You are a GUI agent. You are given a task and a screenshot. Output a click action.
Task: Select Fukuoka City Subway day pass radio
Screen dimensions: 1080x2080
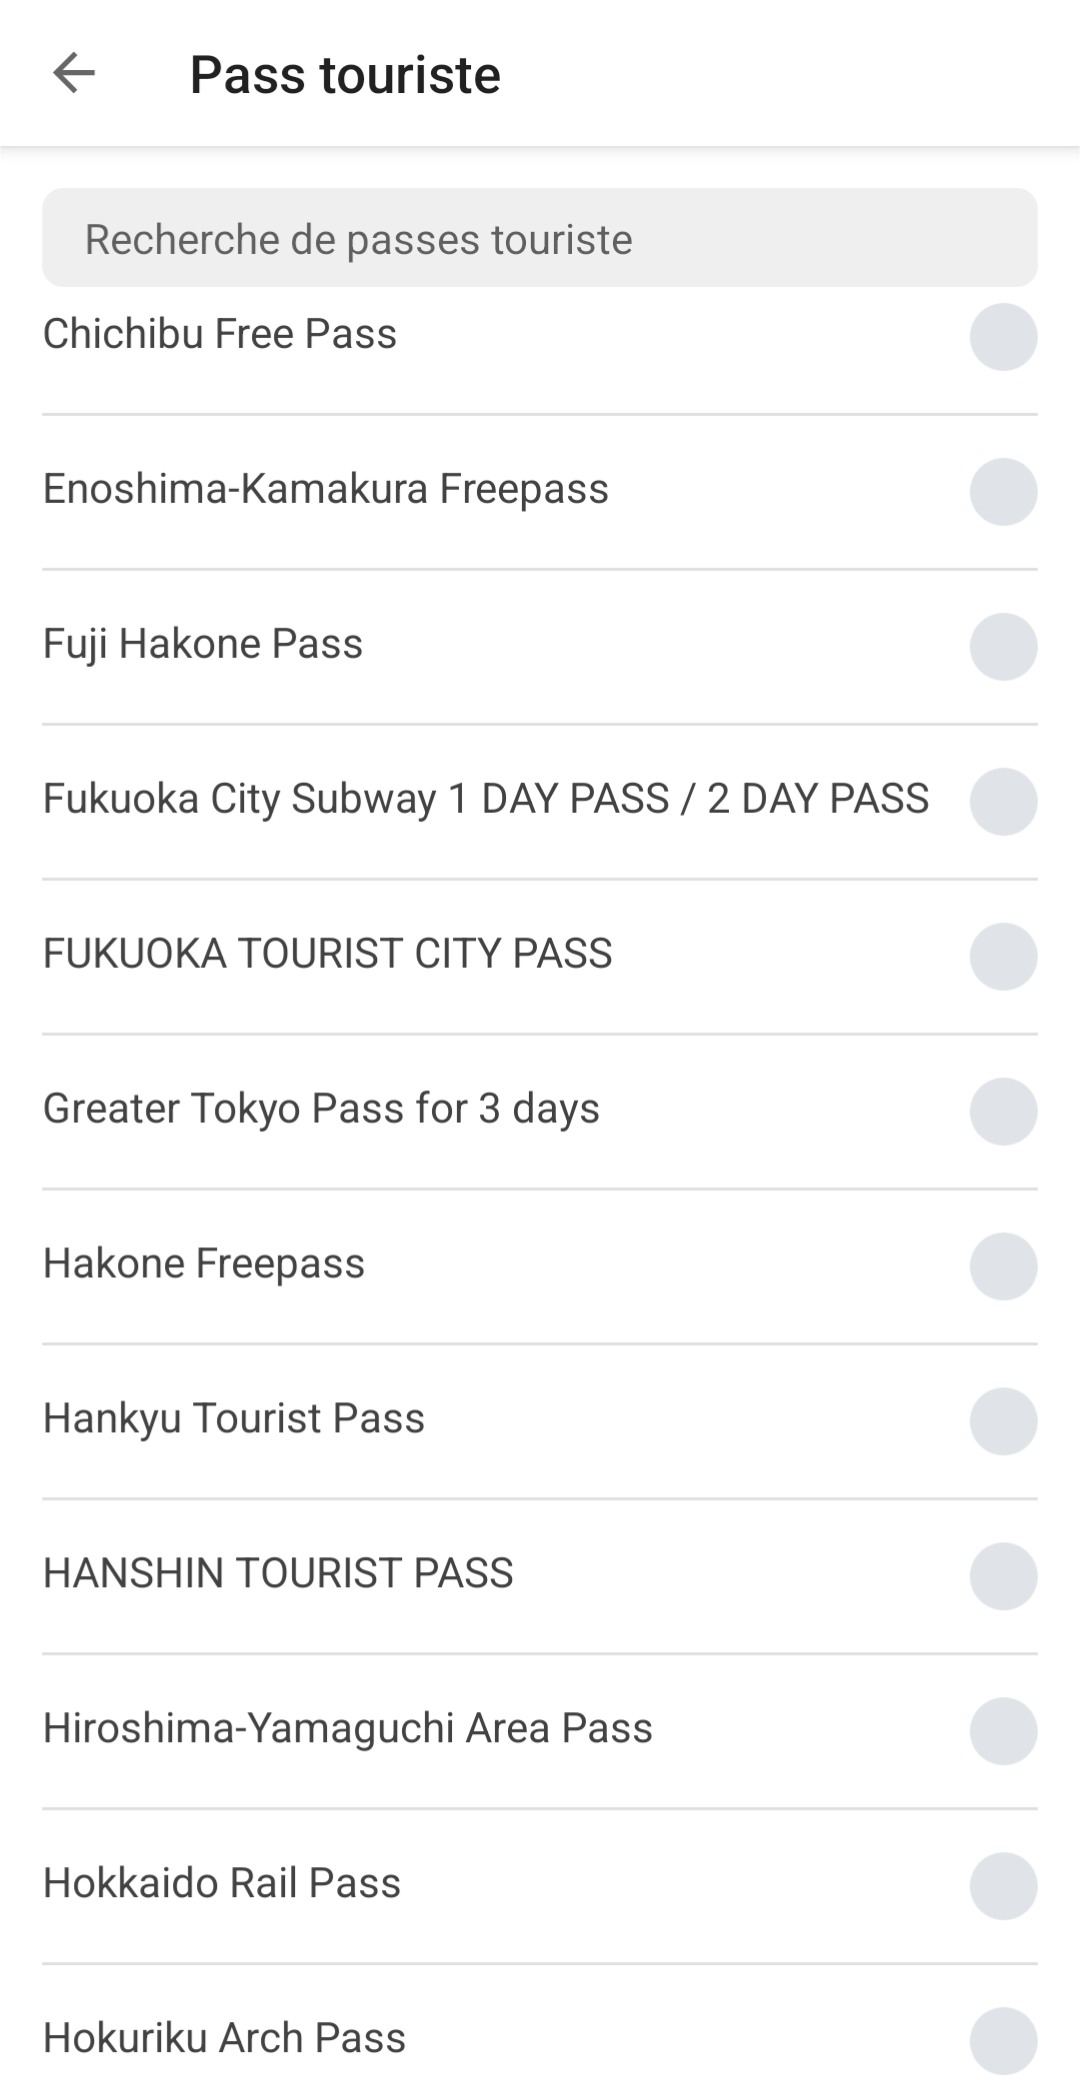pos(1003,802)
